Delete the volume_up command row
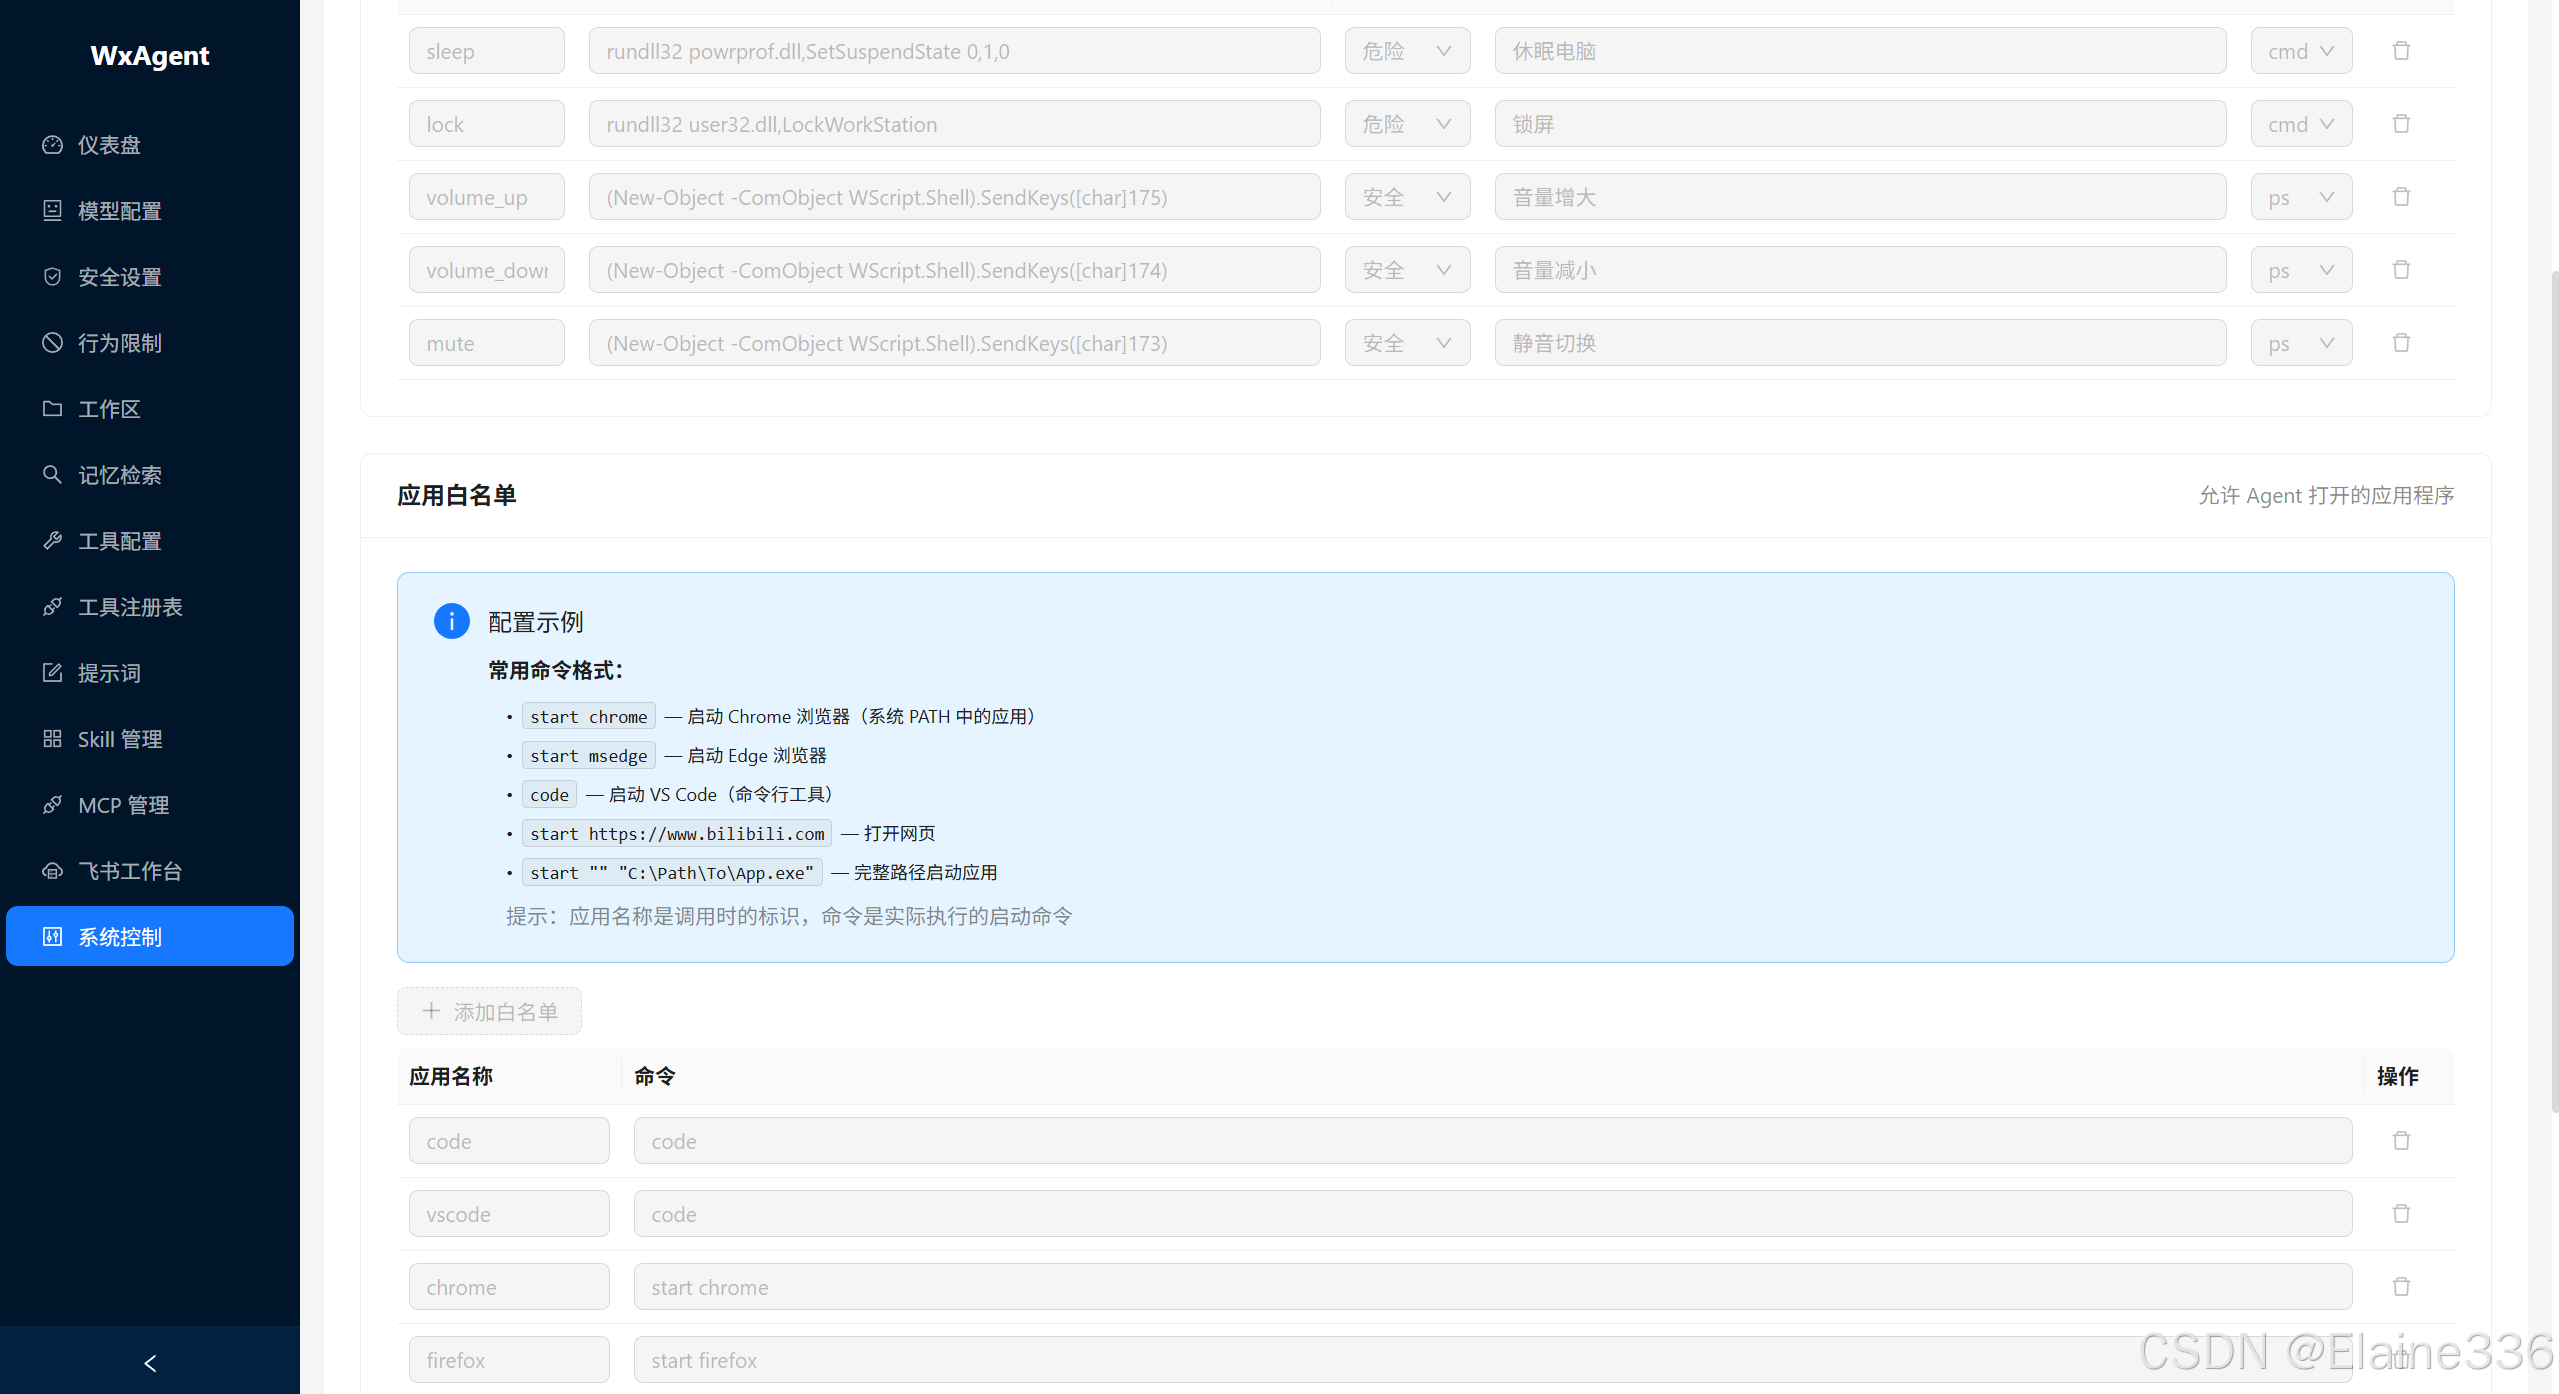Screen dimensions: 2559x1394 point(2401,197)
